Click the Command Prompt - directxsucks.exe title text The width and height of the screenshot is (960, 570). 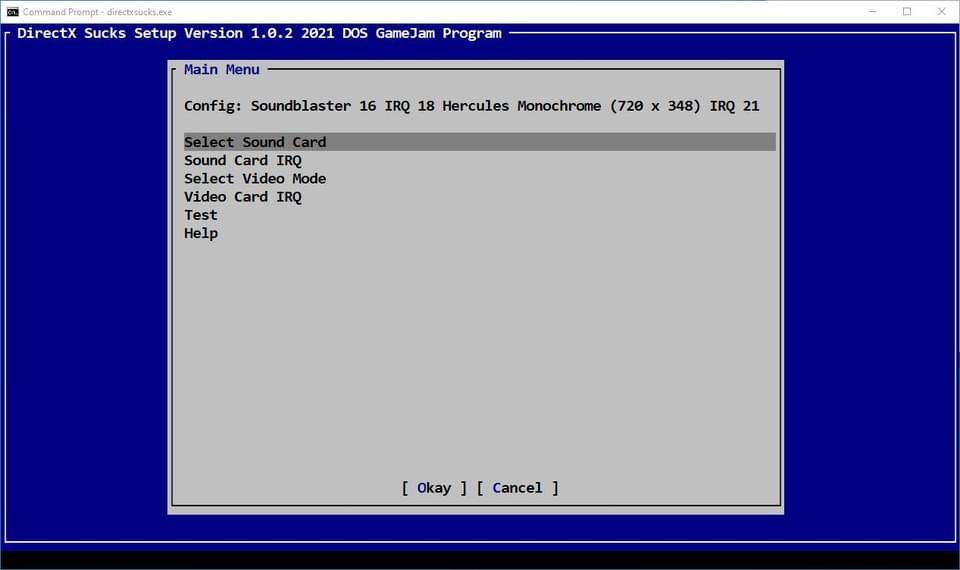[x=97, y=12]
